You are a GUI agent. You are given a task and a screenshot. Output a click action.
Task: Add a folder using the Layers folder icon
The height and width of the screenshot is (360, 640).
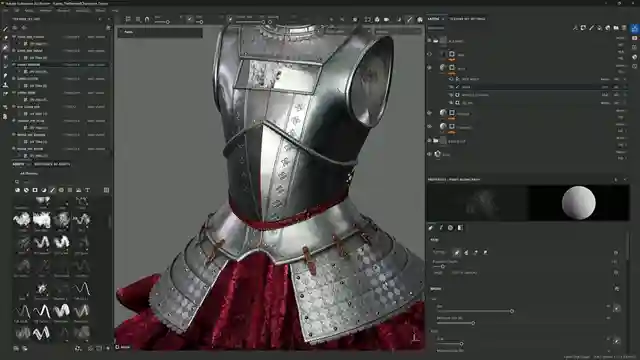pyautogui.click(x=616, y=28)
